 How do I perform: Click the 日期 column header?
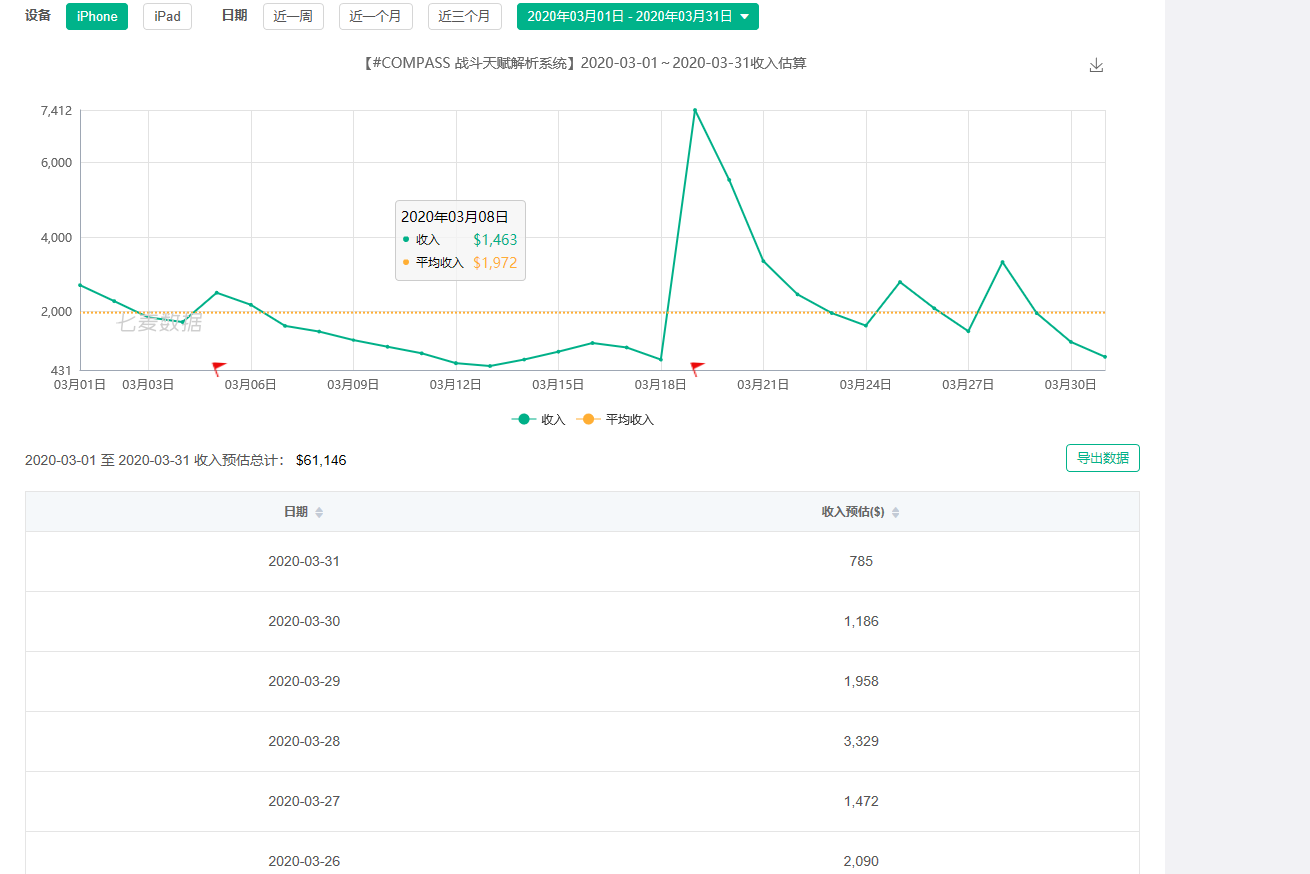coord(296,512)
